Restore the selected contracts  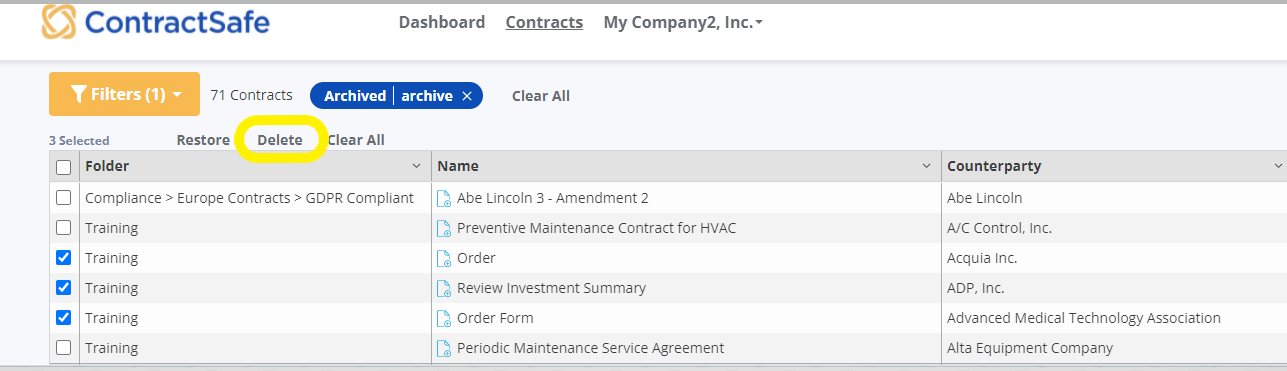click(x=203, y=140)
